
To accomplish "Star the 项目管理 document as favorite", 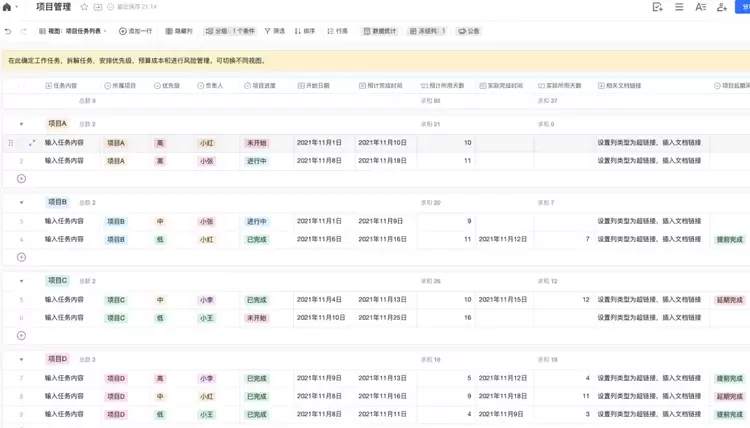I will 84,7.
